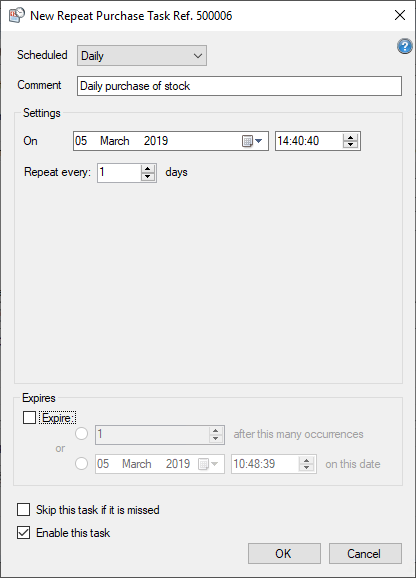The height and width of the screenshot is (578, 416).
Task: Enable the Expire checkbox
Action: (29, 418)
